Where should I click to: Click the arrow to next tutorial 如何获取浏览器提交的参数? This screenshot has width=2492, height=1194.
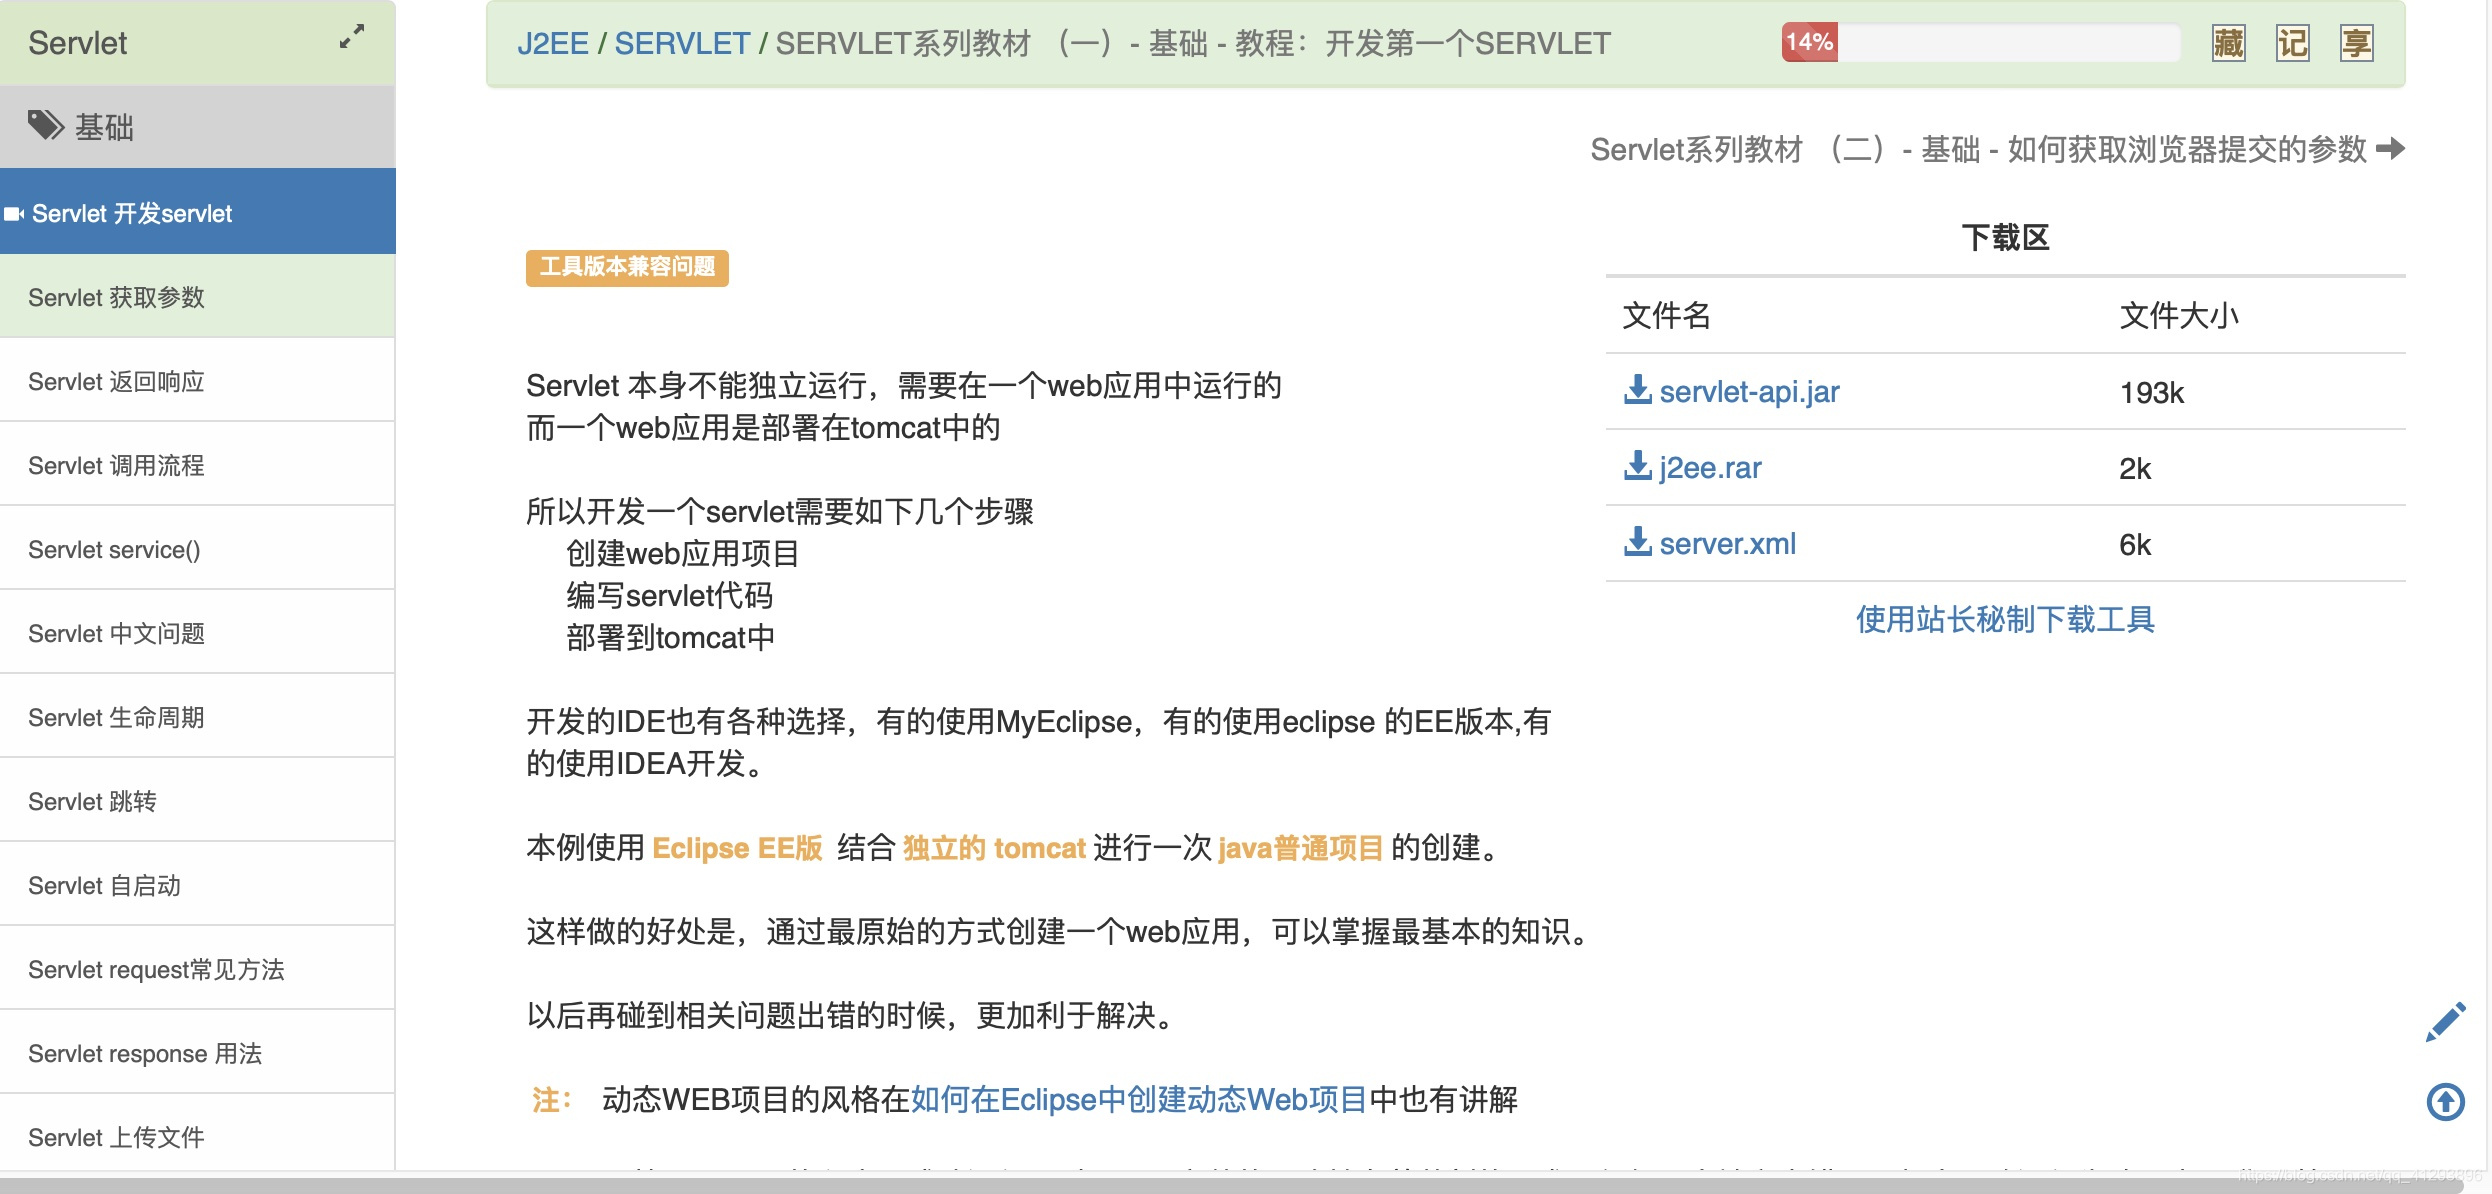click(2392, 149)
